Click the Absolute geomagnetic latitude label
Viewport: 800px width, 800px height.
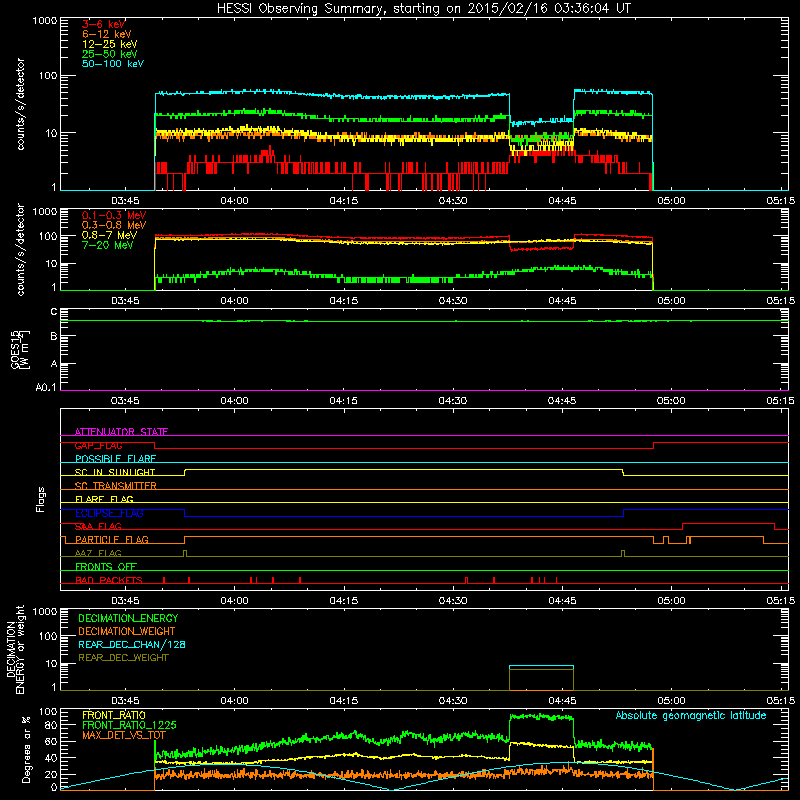[691, 716]
